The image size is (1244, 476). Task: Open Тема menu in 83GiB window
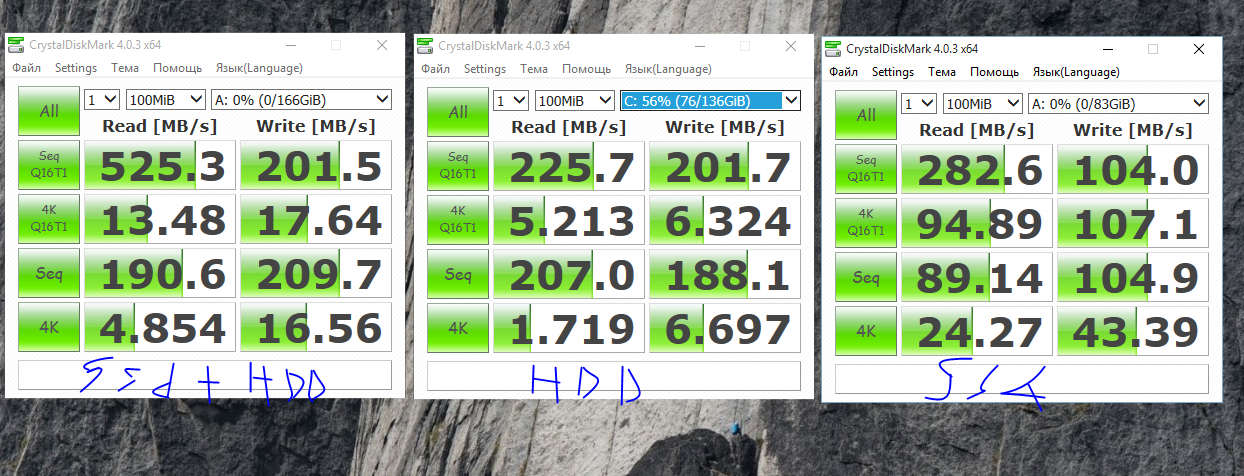[942, 72]
